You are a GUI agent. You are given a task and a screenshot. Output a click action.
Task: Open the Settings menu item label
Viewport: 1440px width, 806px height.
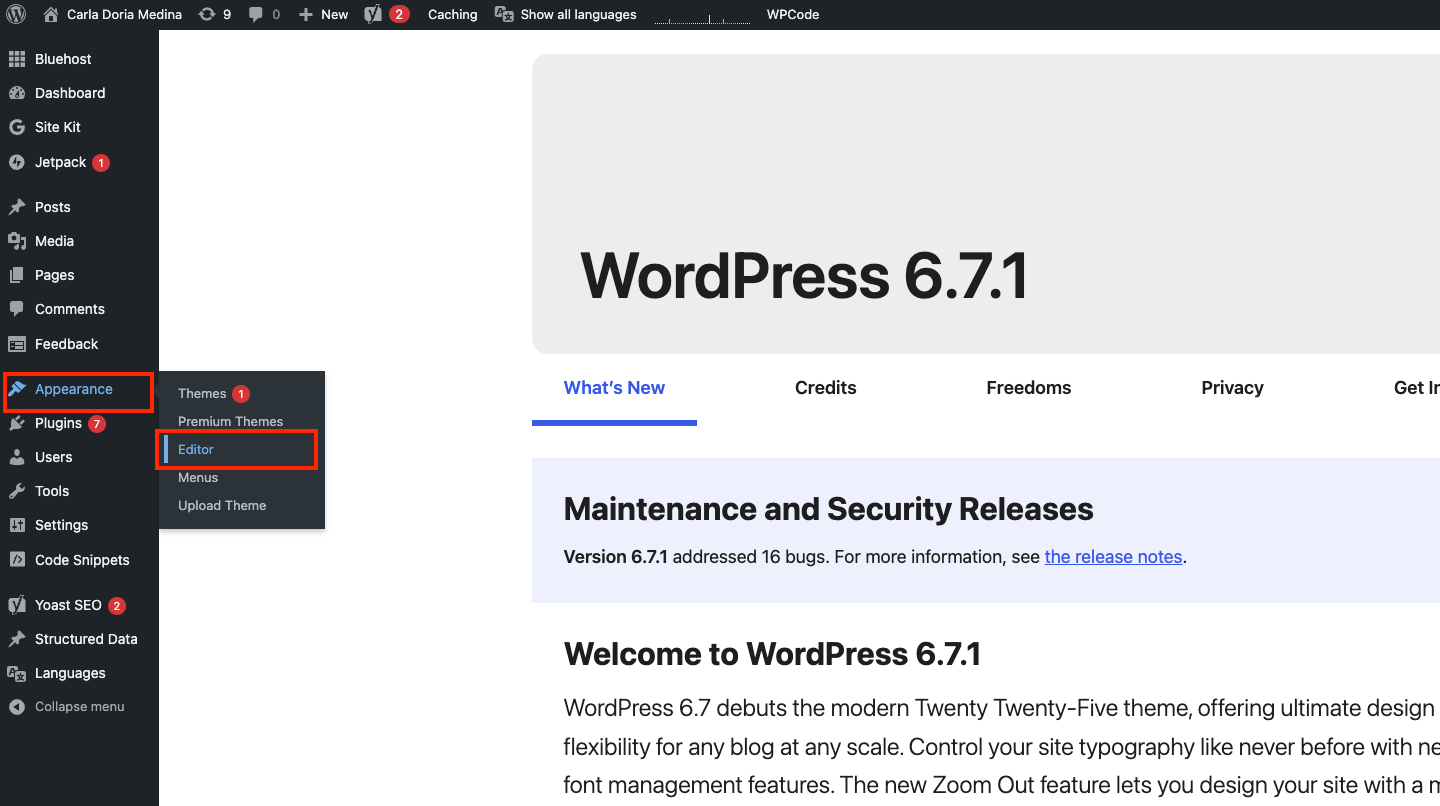pos(61,525)
